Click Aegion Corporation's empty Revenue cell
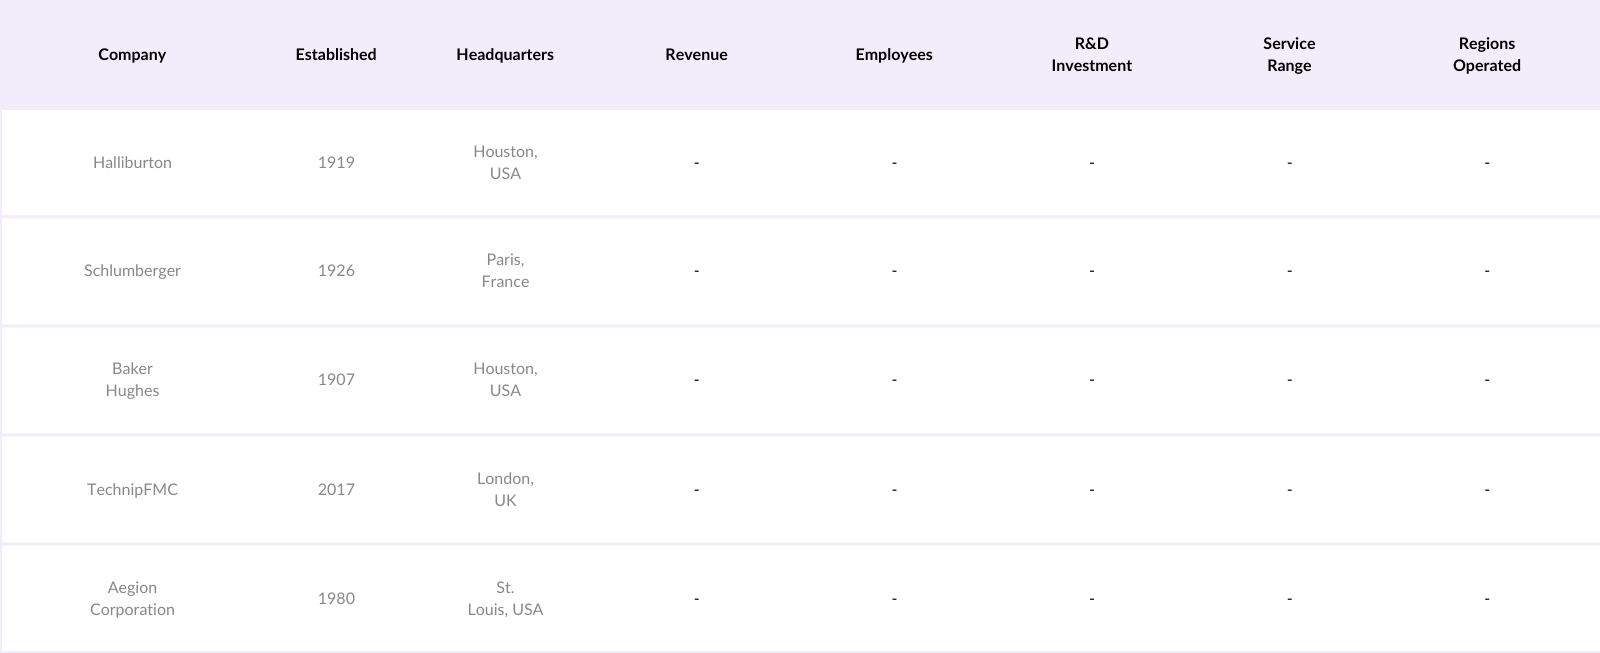Image resolution: width=1600 pixels, height=653 pixels. [696, 599]
